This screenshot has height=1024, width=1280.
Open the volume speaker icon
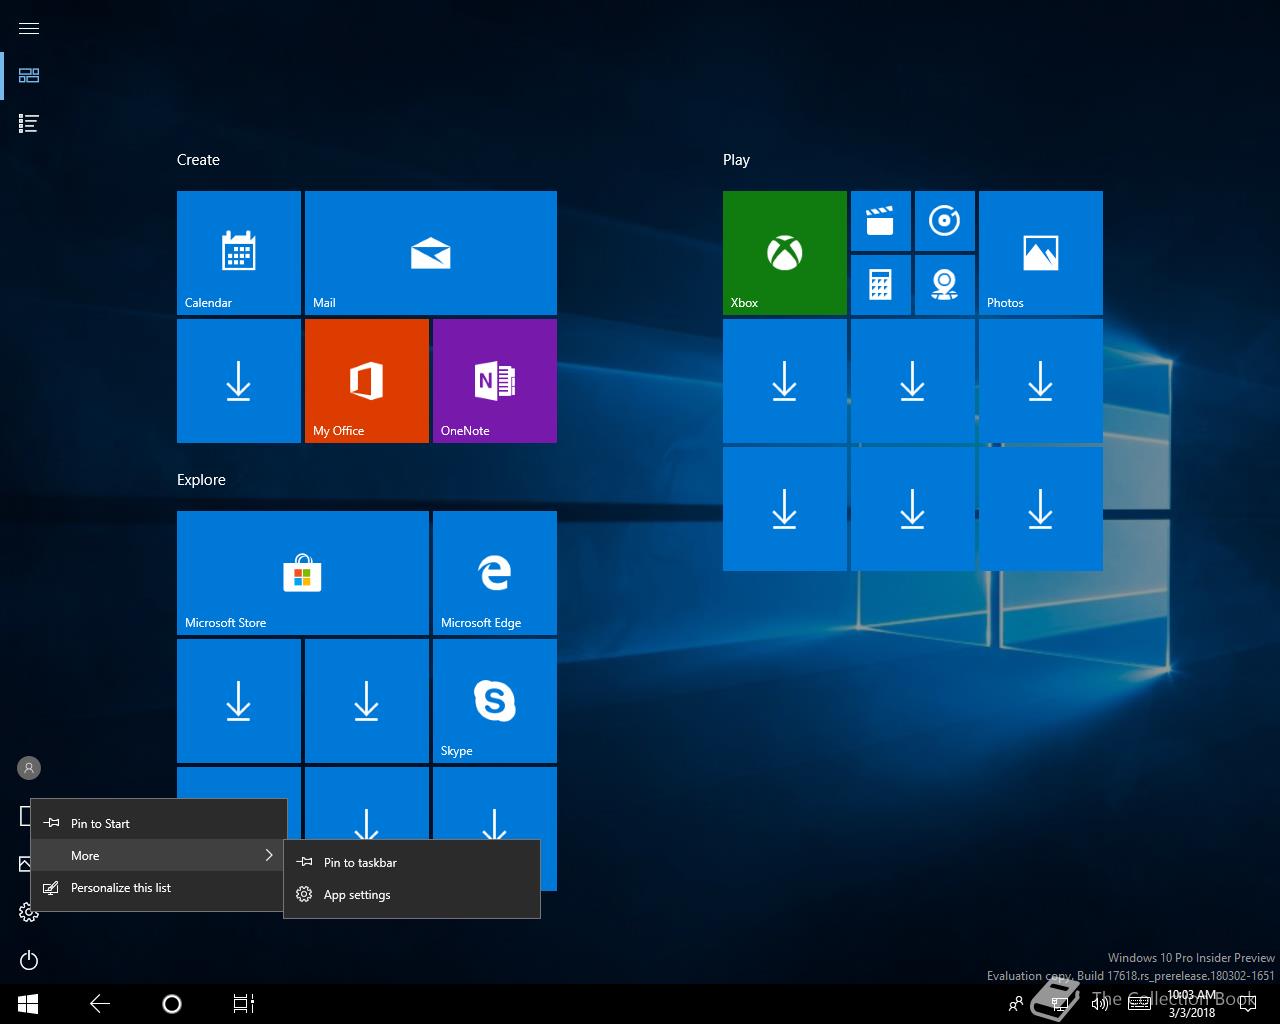click(x=1100, y=1004)
